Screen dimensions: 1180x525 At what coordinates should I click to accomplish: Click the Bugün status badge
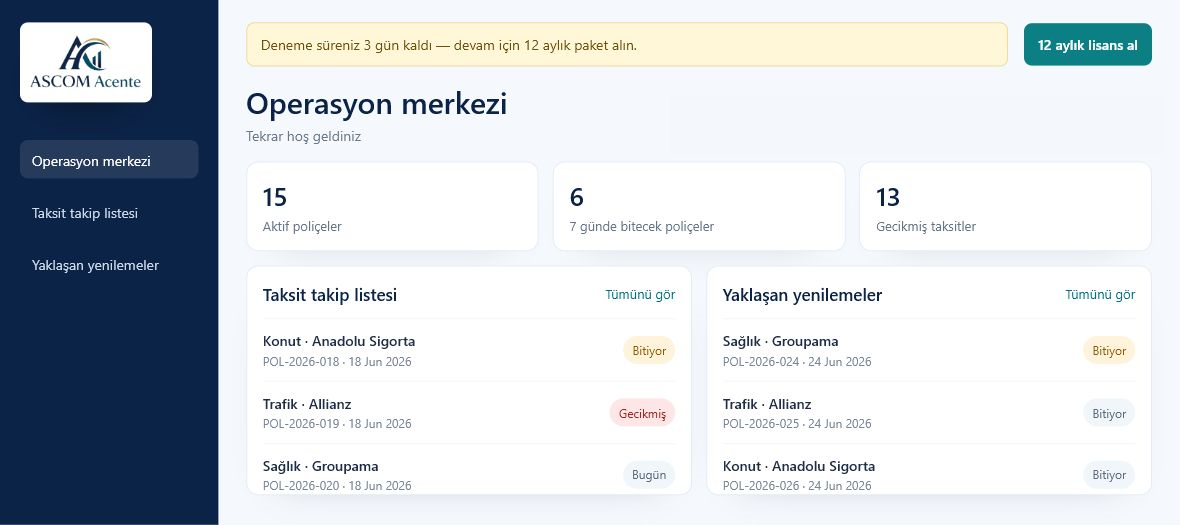click(x=649, y=475)
